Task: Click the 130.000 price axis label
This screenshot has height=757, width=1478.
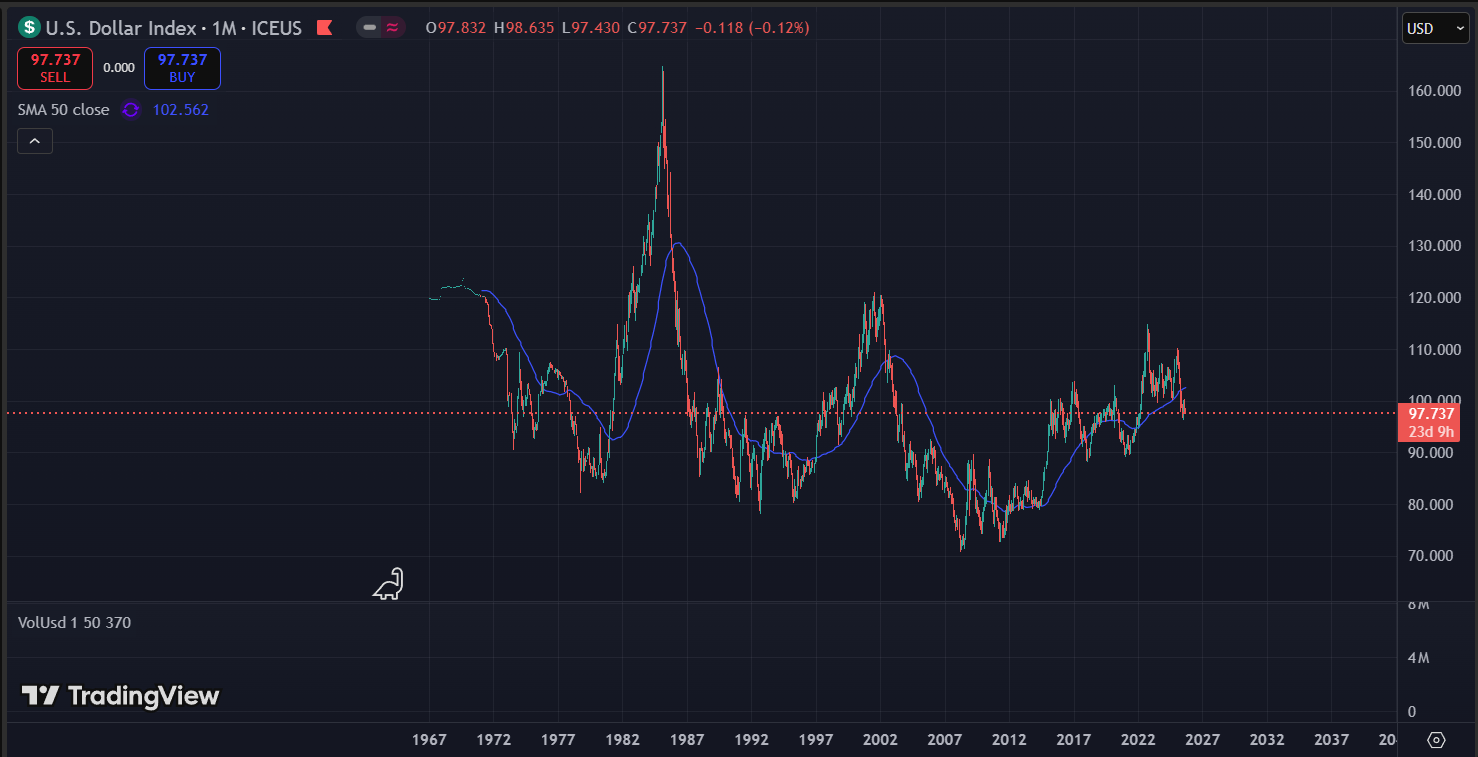Action: (1433, 246)
